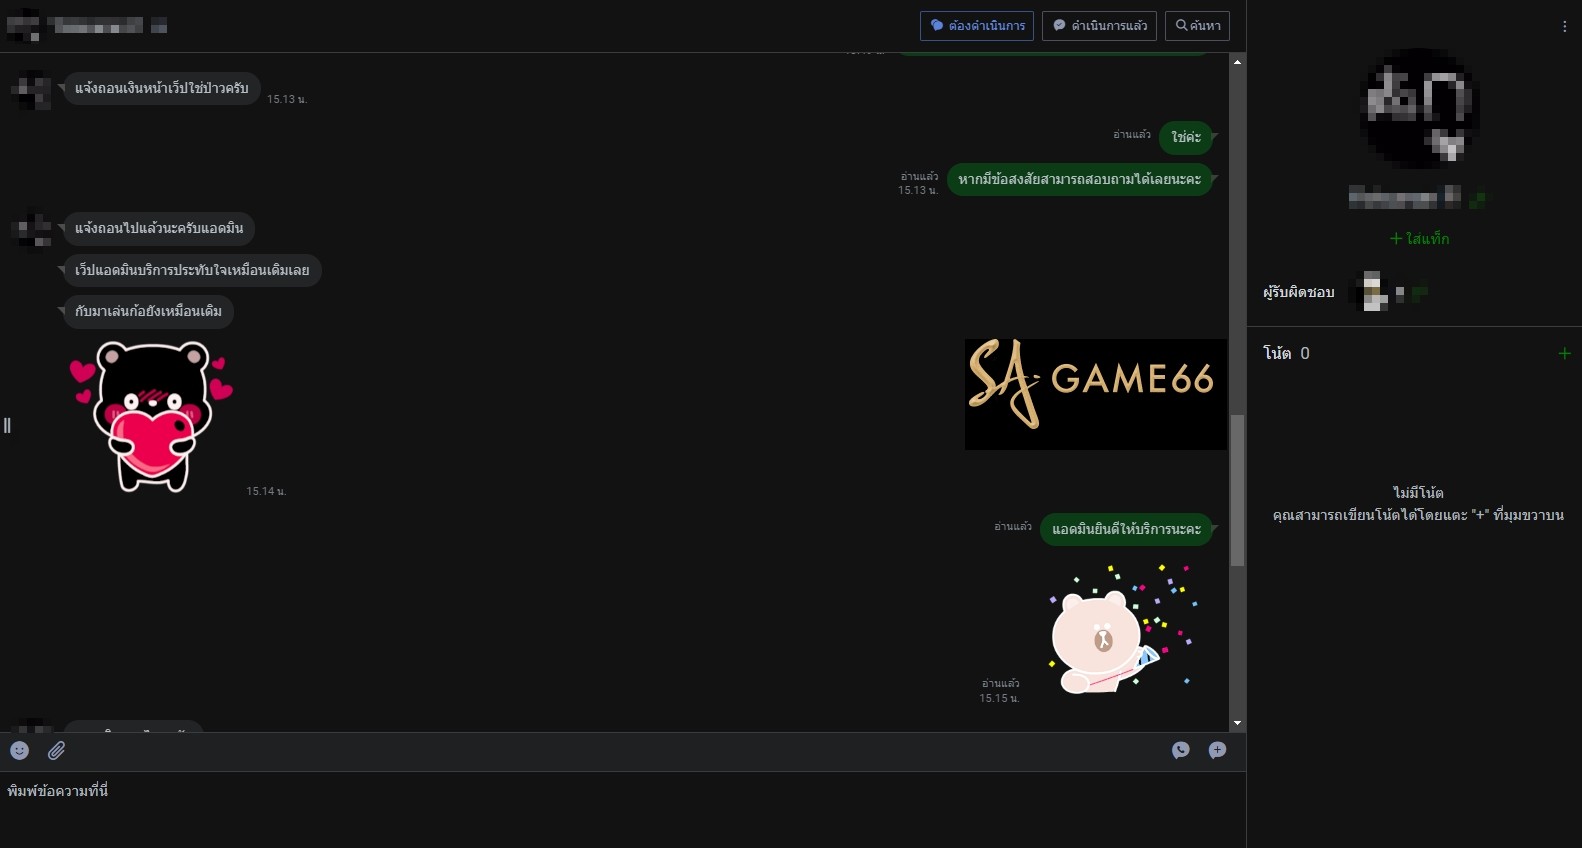Click the customer's profile picture in side panel
The image size is (1582, 848).
tap(1419, 107)
